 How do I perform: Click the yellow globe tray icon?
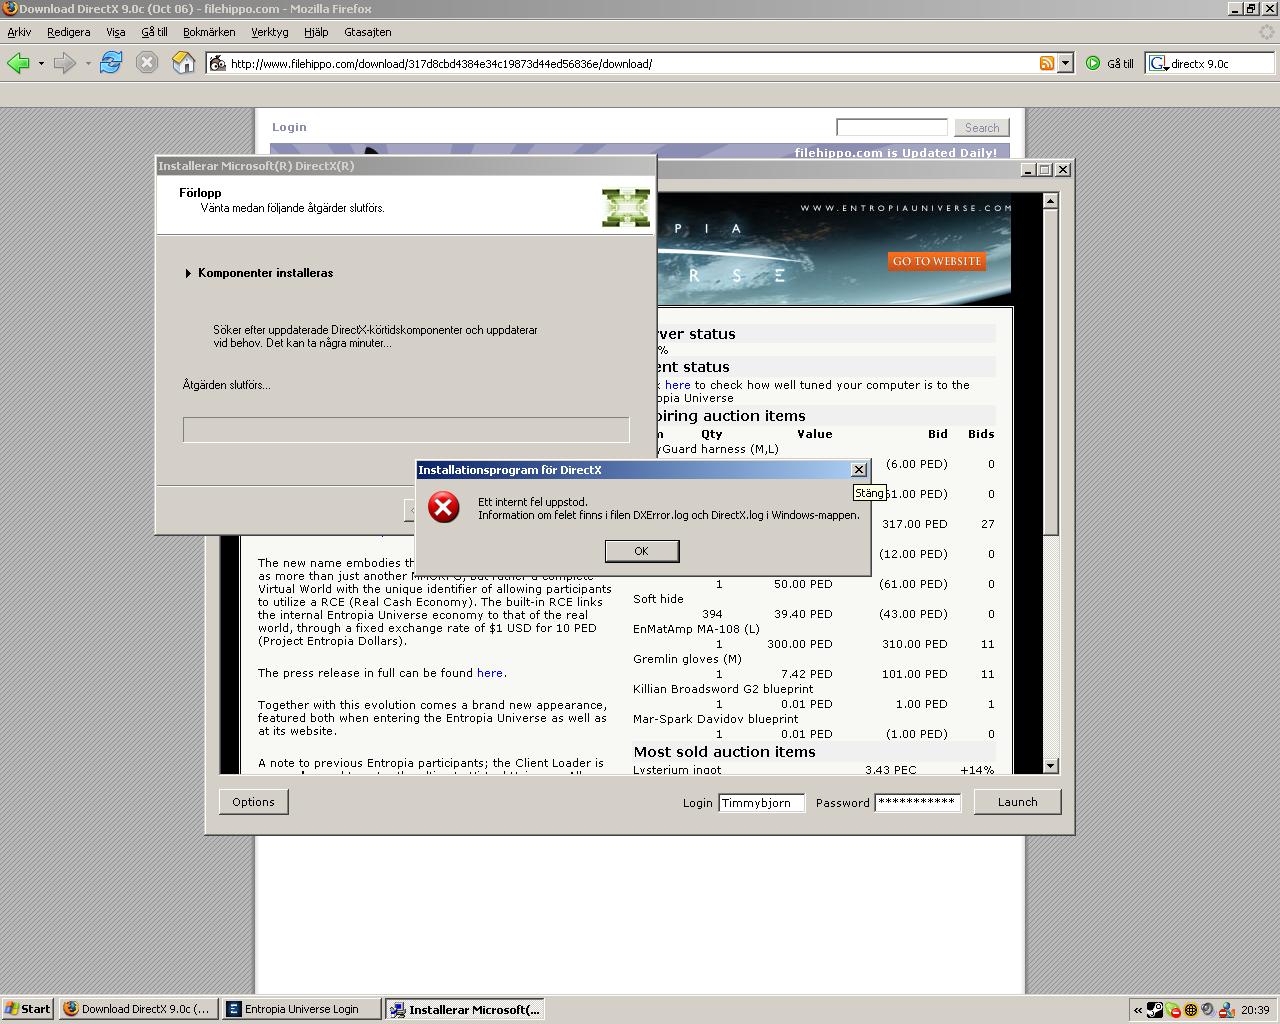1191,1009
